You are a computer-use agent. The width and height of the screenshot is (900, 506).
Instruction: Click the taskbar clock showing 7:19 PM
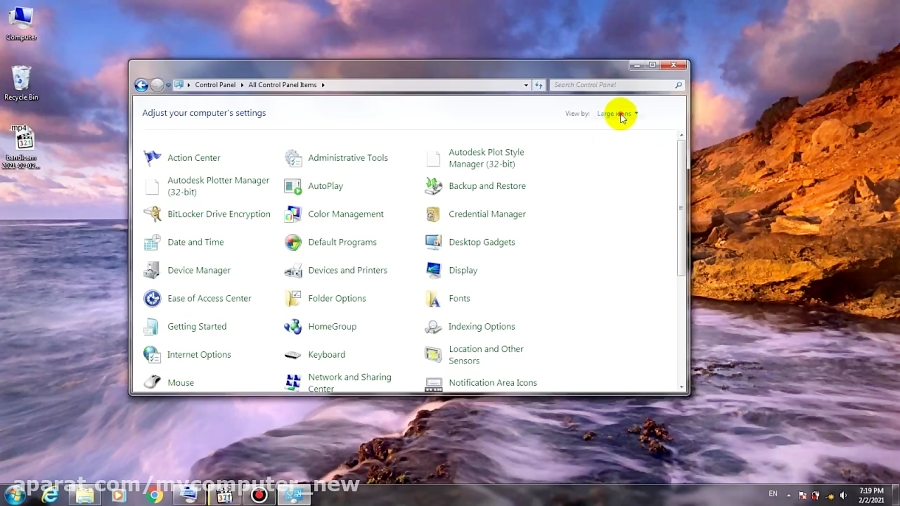tap(871, 495)
